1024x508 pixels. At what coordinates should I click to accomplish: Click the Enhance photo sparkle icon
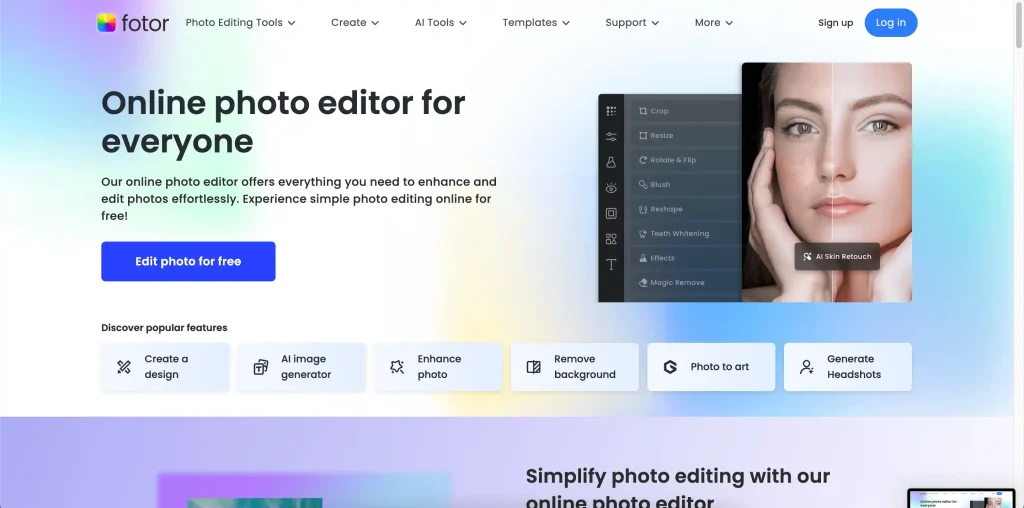(397, 367)
